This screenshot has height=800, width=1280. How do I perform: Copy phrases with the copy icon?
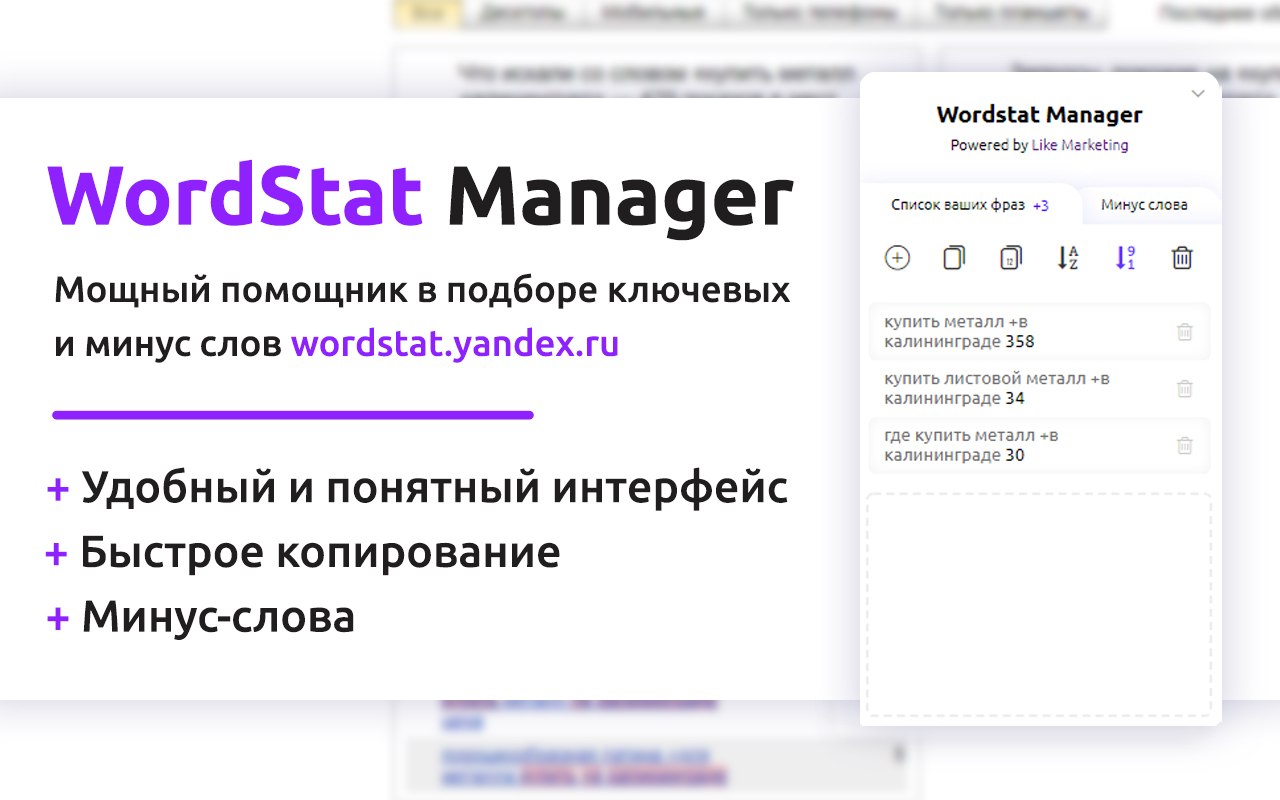click(x=954, y=258)
